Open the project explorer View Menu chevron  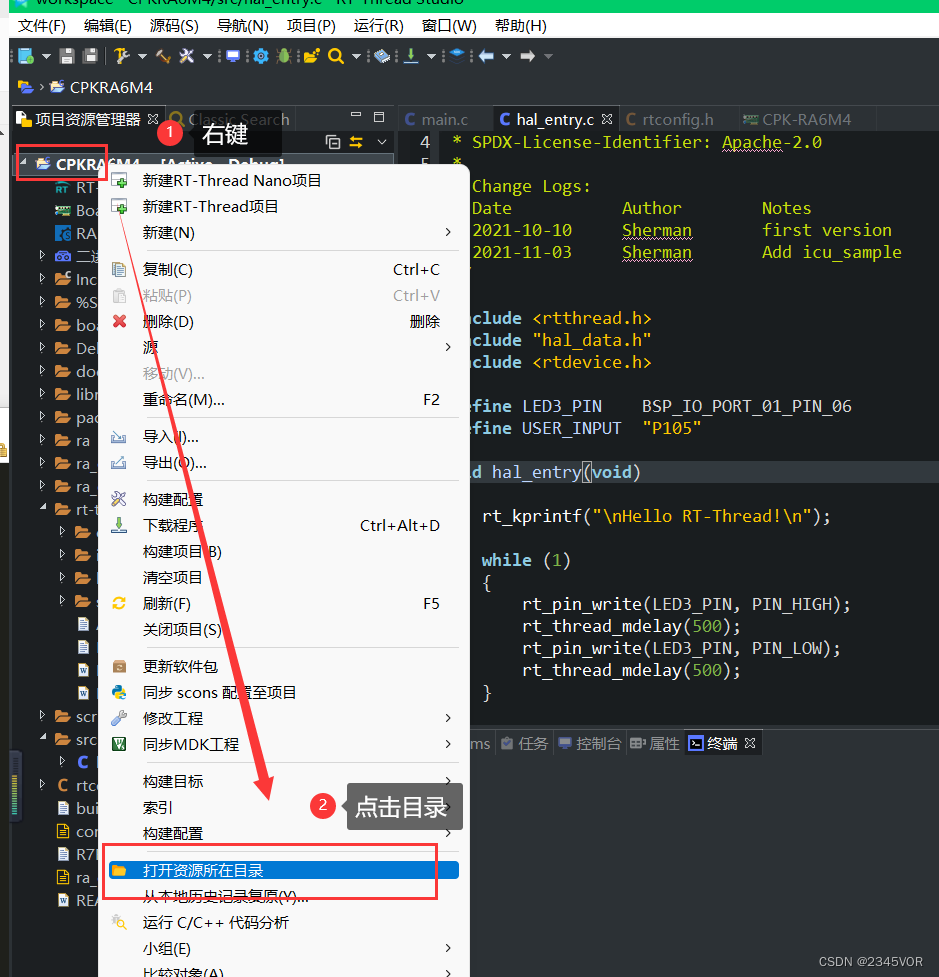(x=381, y=143)
